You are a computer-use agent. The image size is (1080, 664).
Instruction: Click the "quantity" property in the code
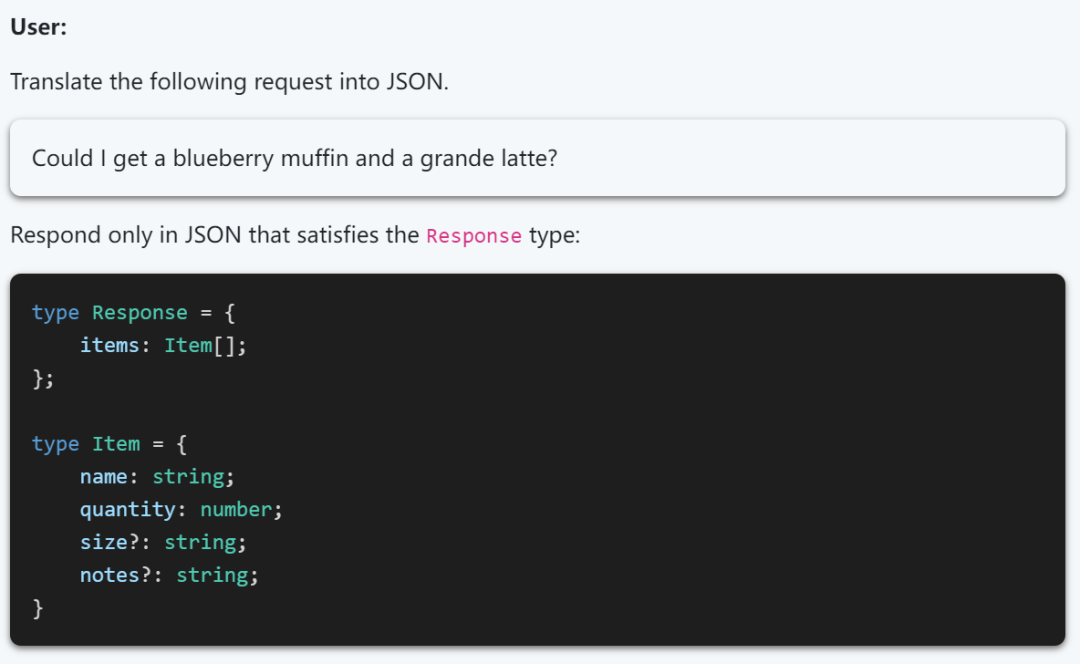coord(128,509)
